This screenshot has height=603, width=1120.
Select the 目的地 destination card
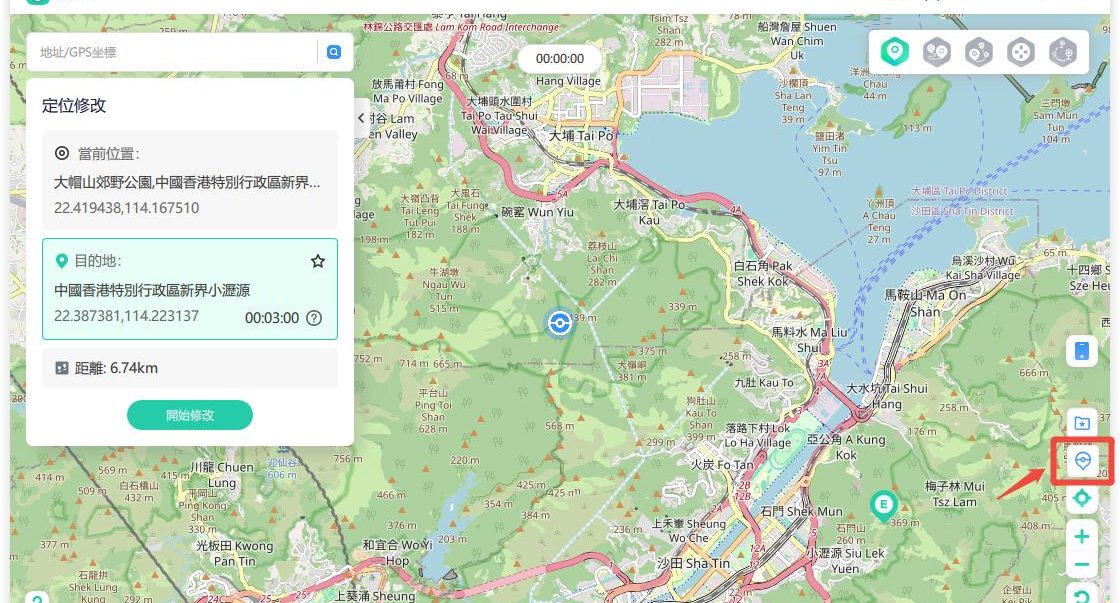tap(189, 289)
